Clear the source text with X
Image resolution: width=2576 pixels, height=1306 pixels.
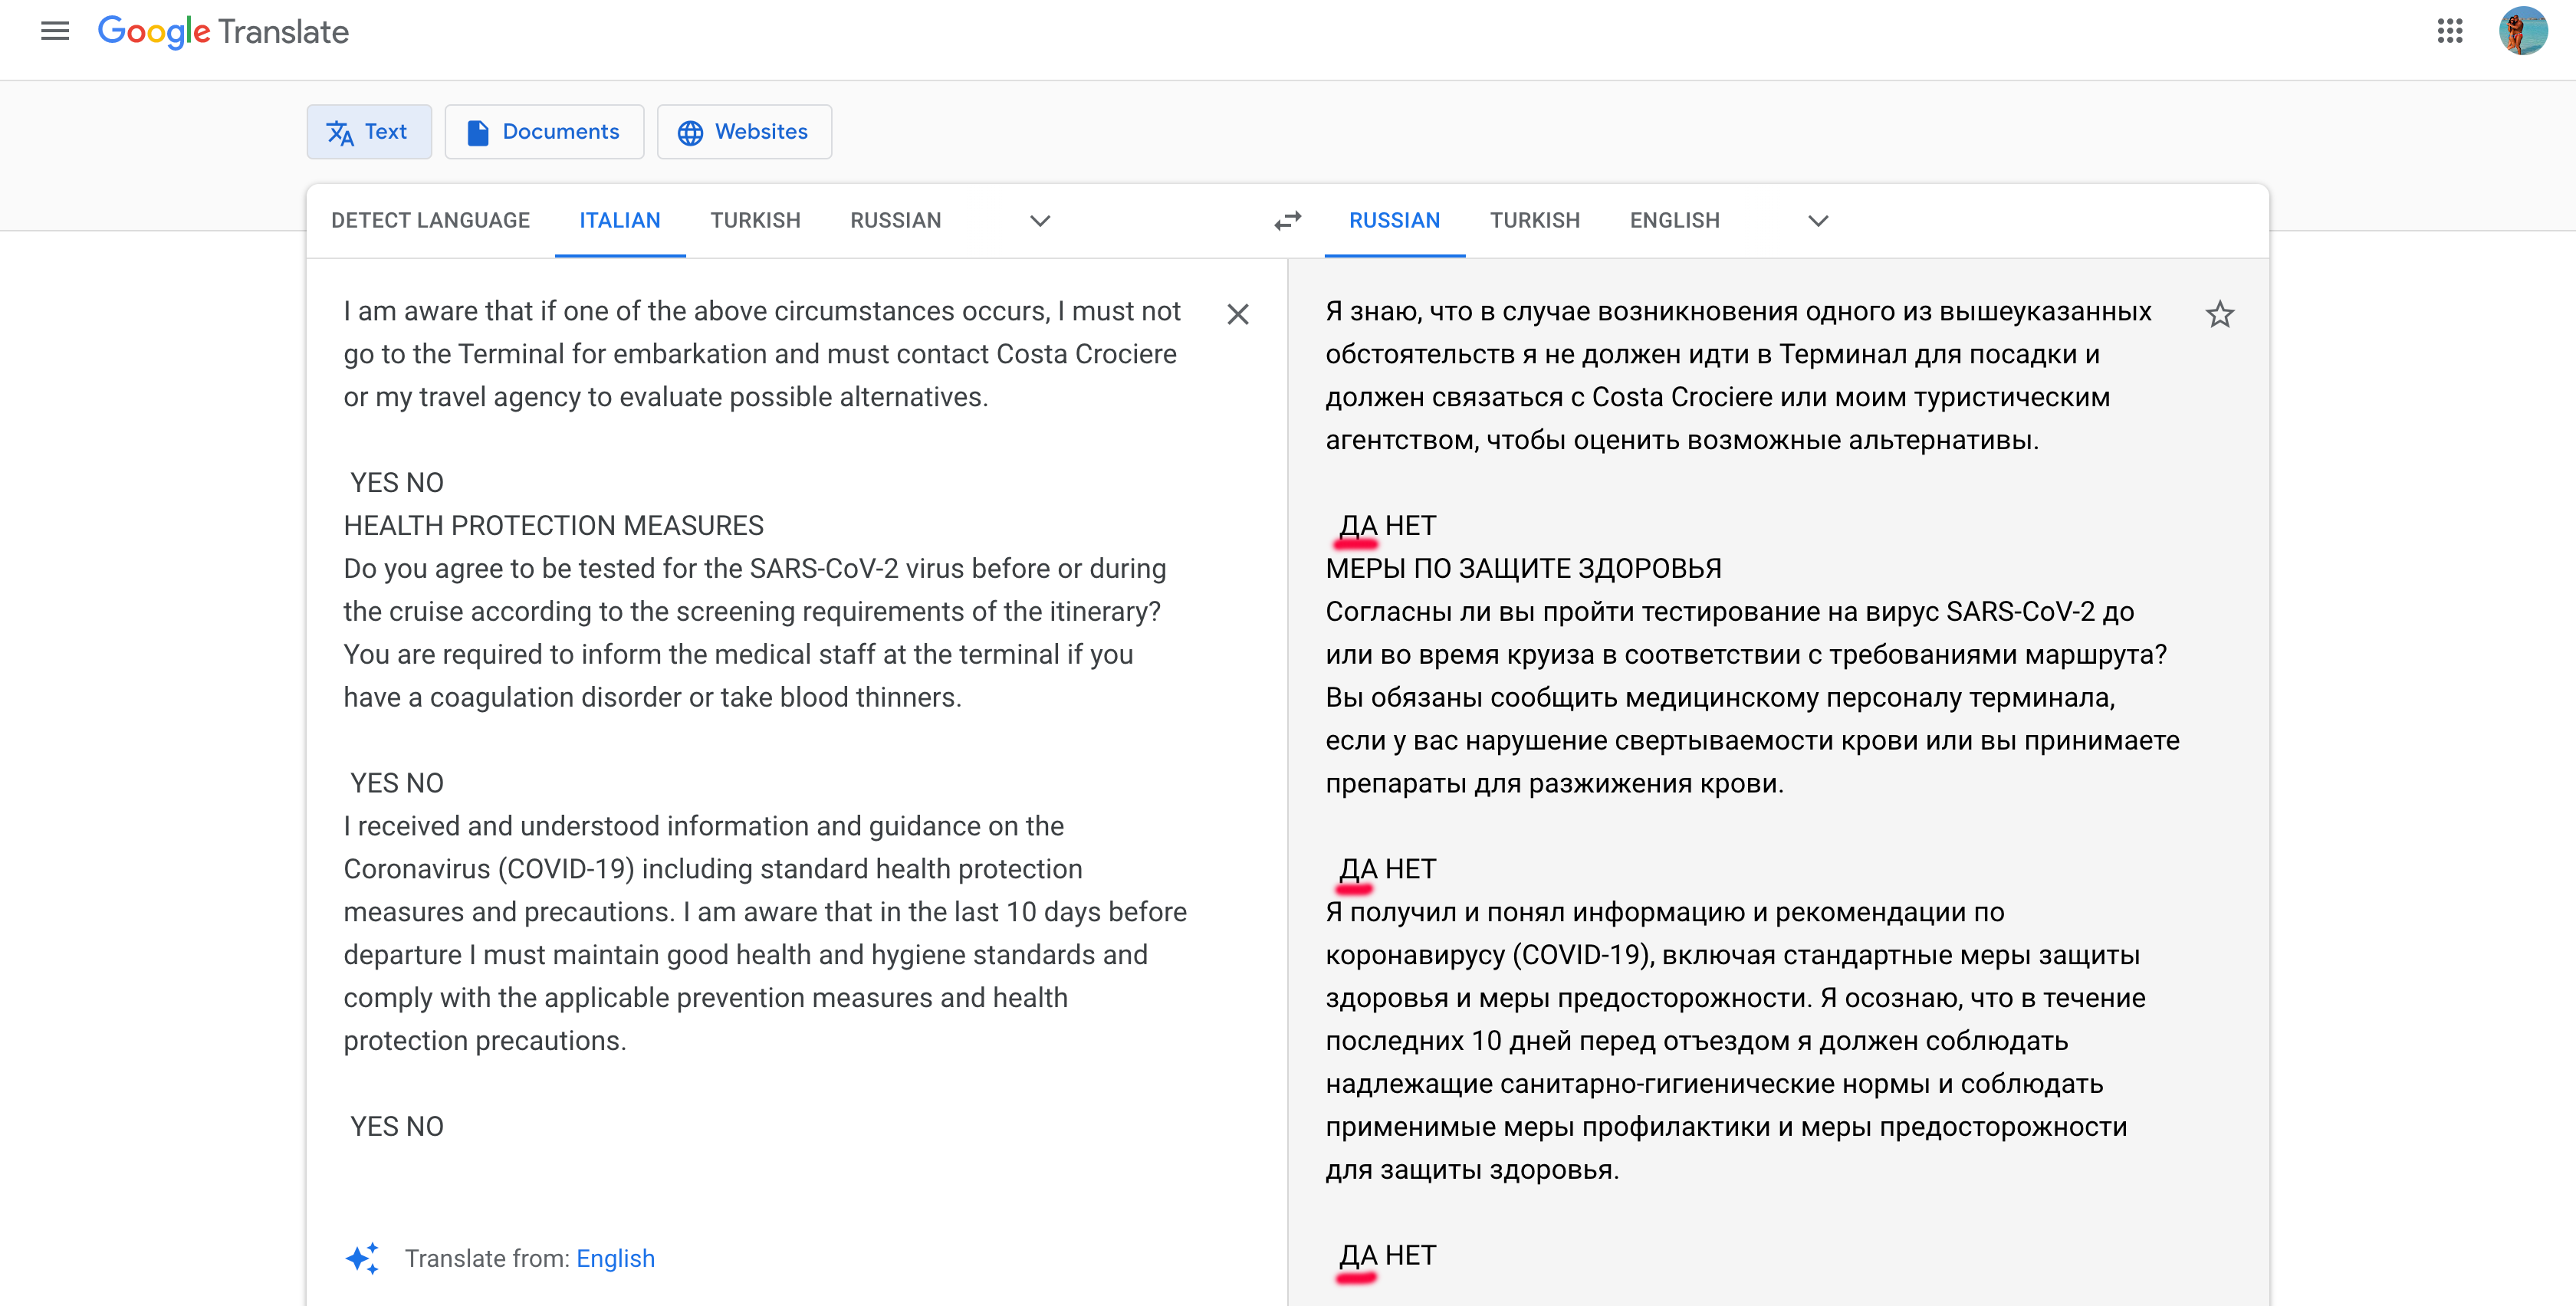[1238, 314]
